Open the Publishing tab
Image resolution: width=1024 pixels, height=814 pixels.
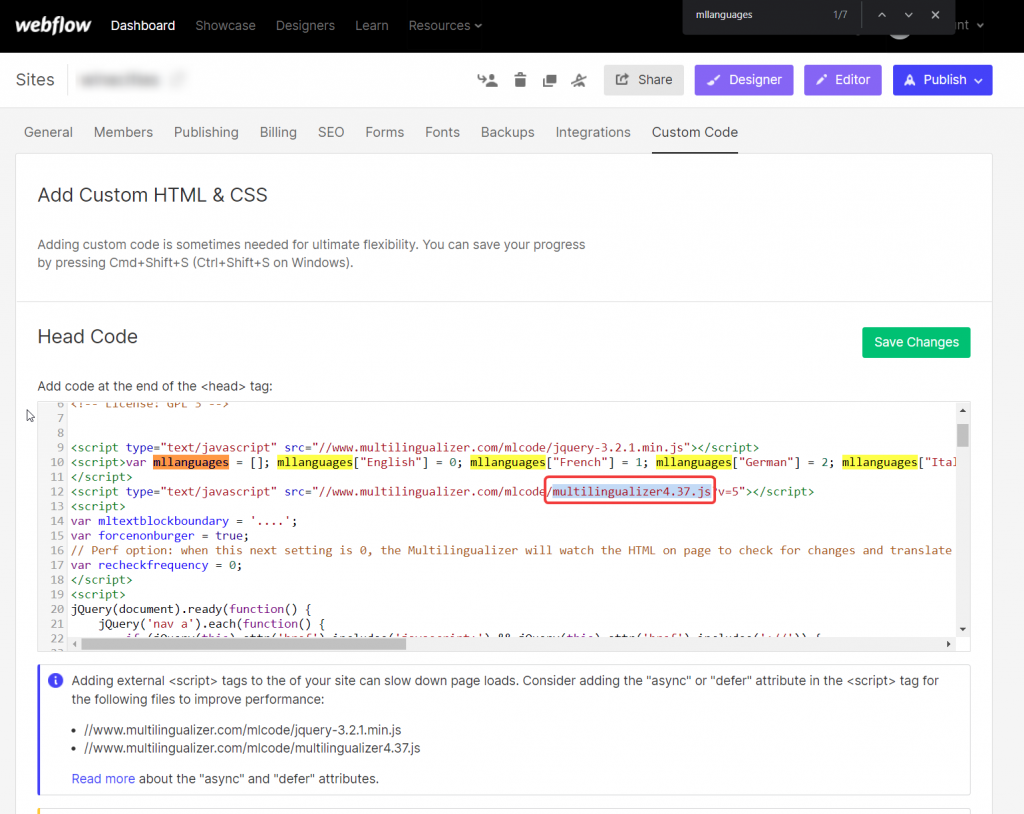click(206, 132)
